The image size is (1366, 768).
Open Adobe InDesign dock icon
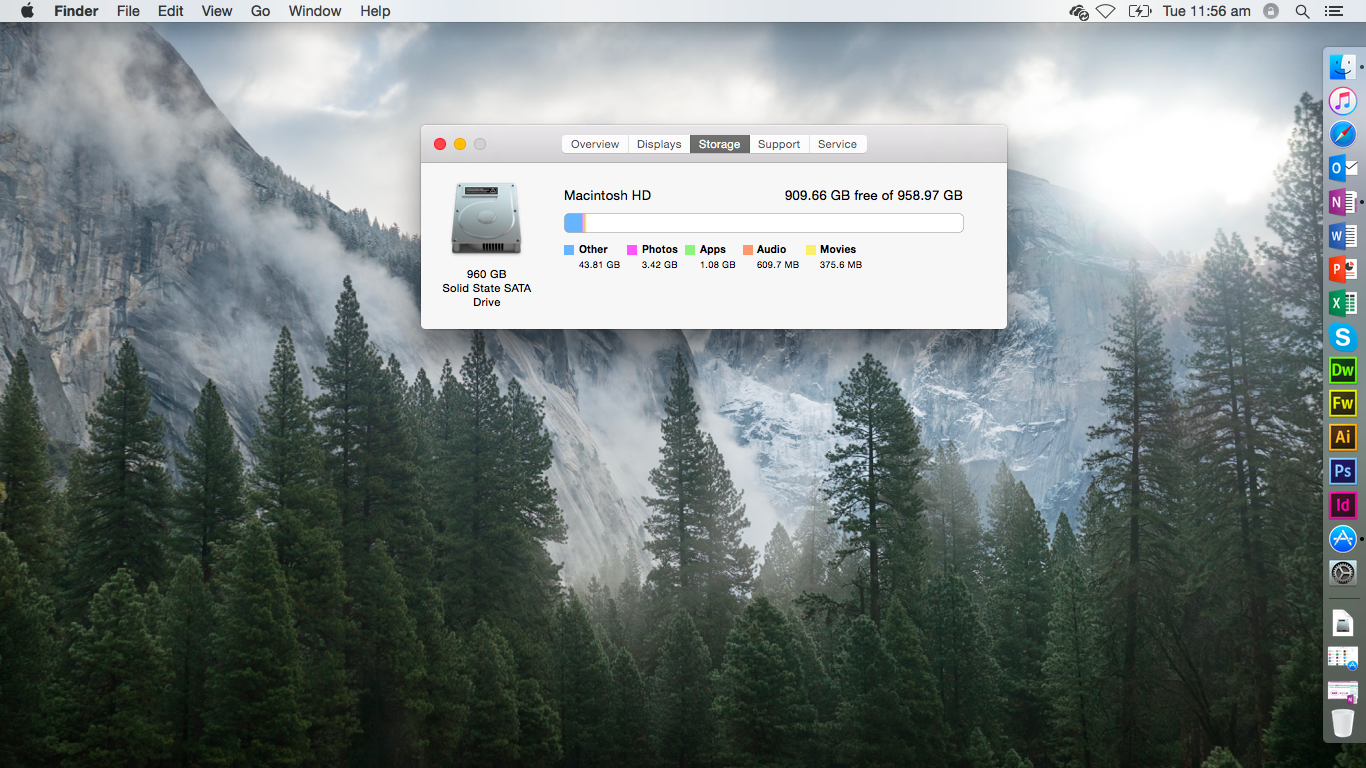pos(1342,505)
